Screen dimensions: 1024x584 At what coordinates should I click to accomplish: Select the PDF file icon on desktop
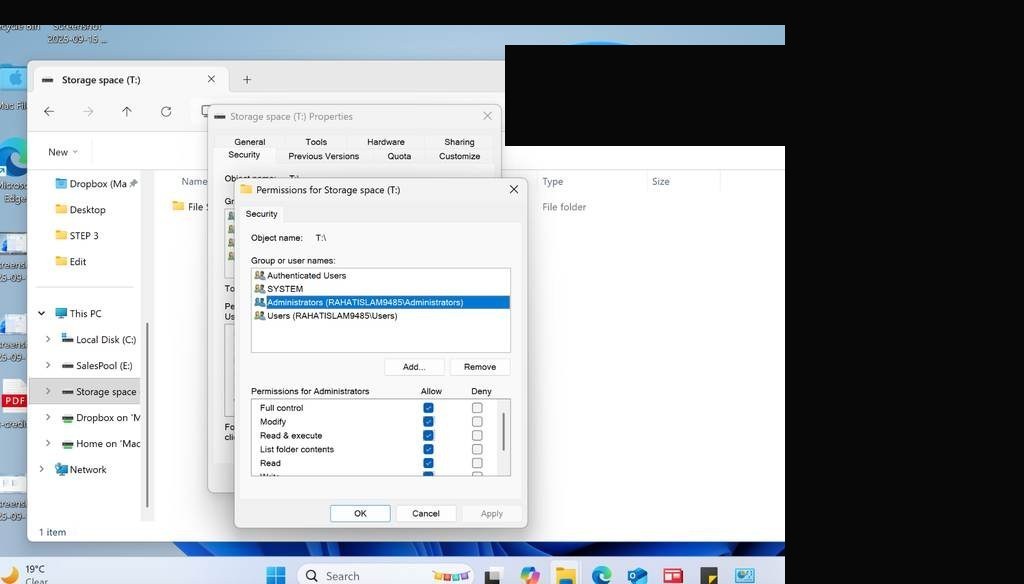[14, 397]
